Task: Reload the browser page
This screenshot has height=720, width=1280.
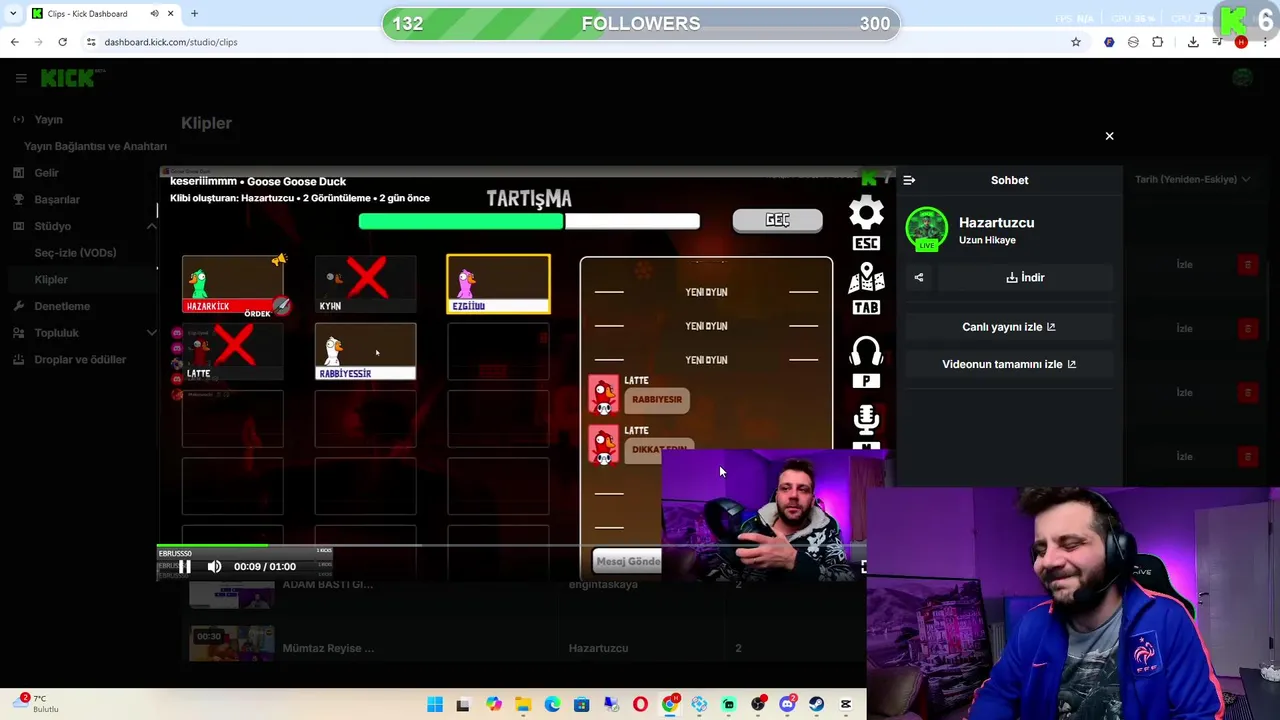Action: (x=62, y=42)
